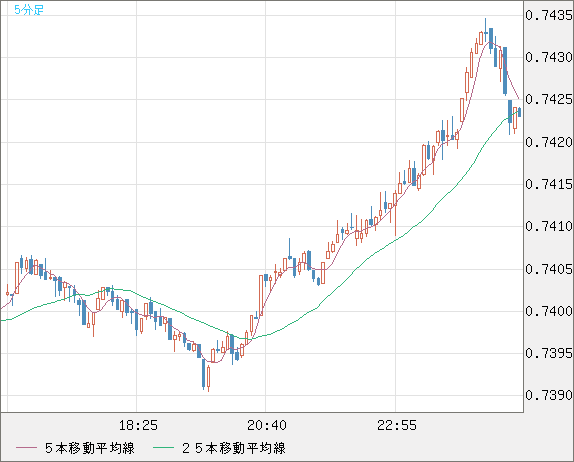This screenshot has width=574, height=462.
Task: Click the 0.7390 price axis label
Action: [x=549, y=395]
